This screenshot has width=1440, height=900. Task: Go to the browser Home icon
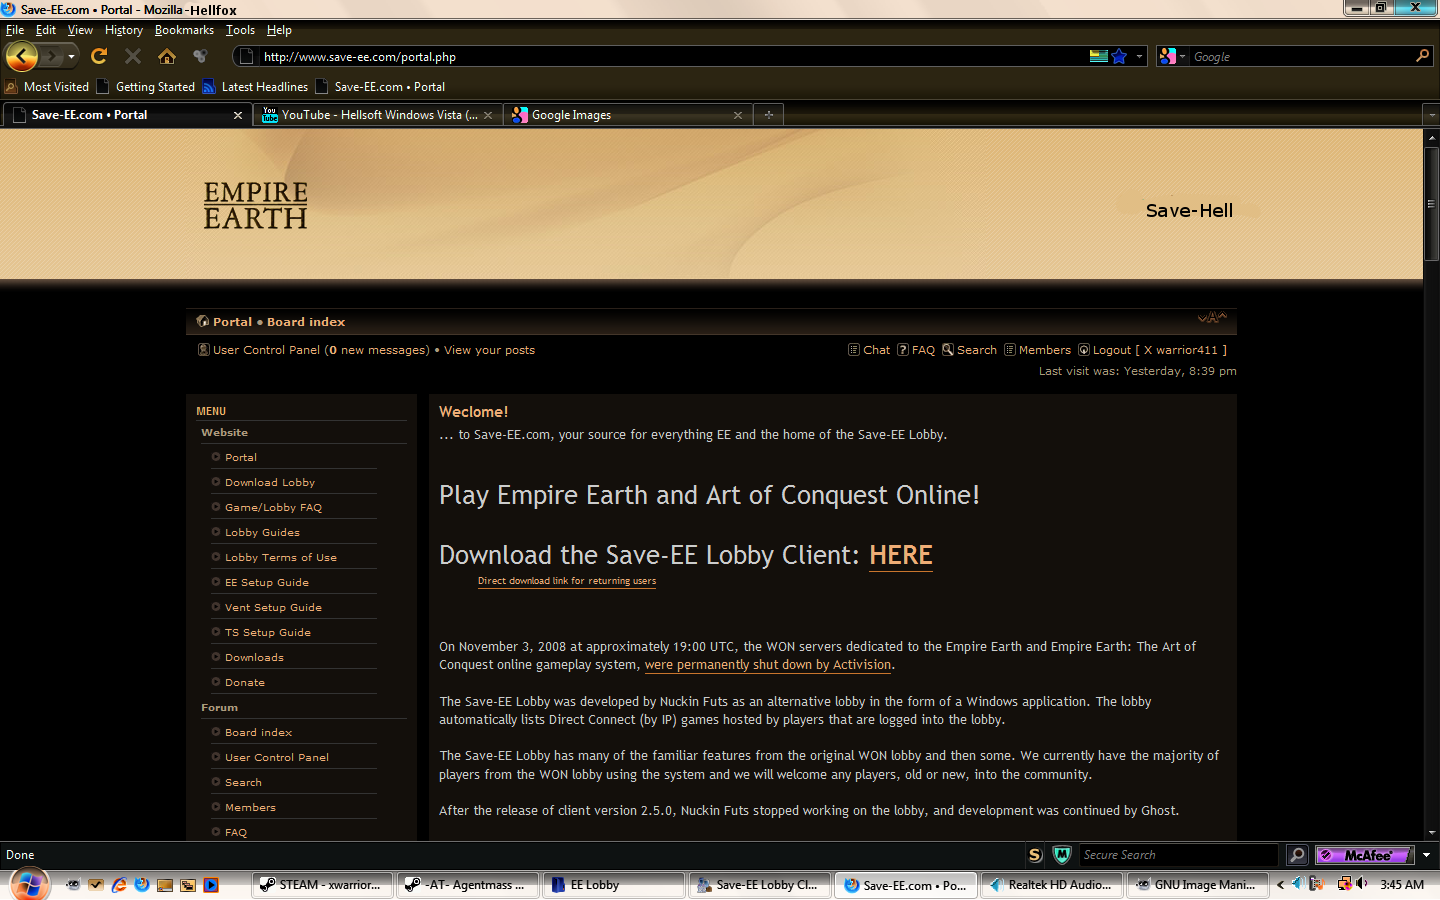167,57
